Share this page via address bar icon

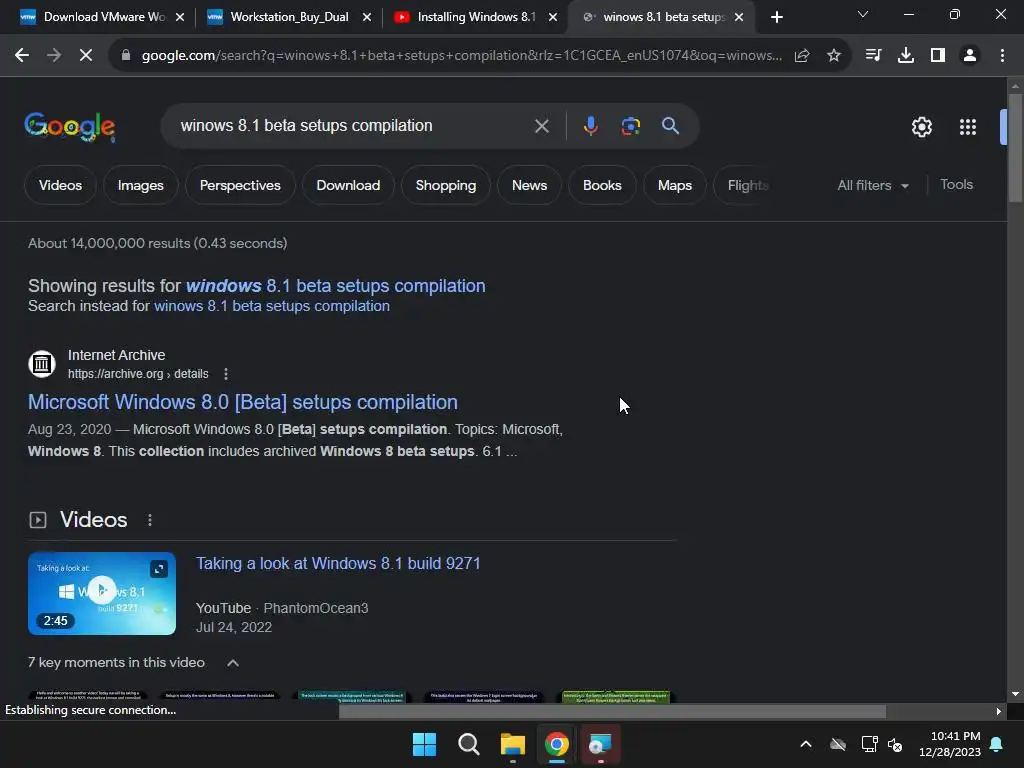pos(802,56)
